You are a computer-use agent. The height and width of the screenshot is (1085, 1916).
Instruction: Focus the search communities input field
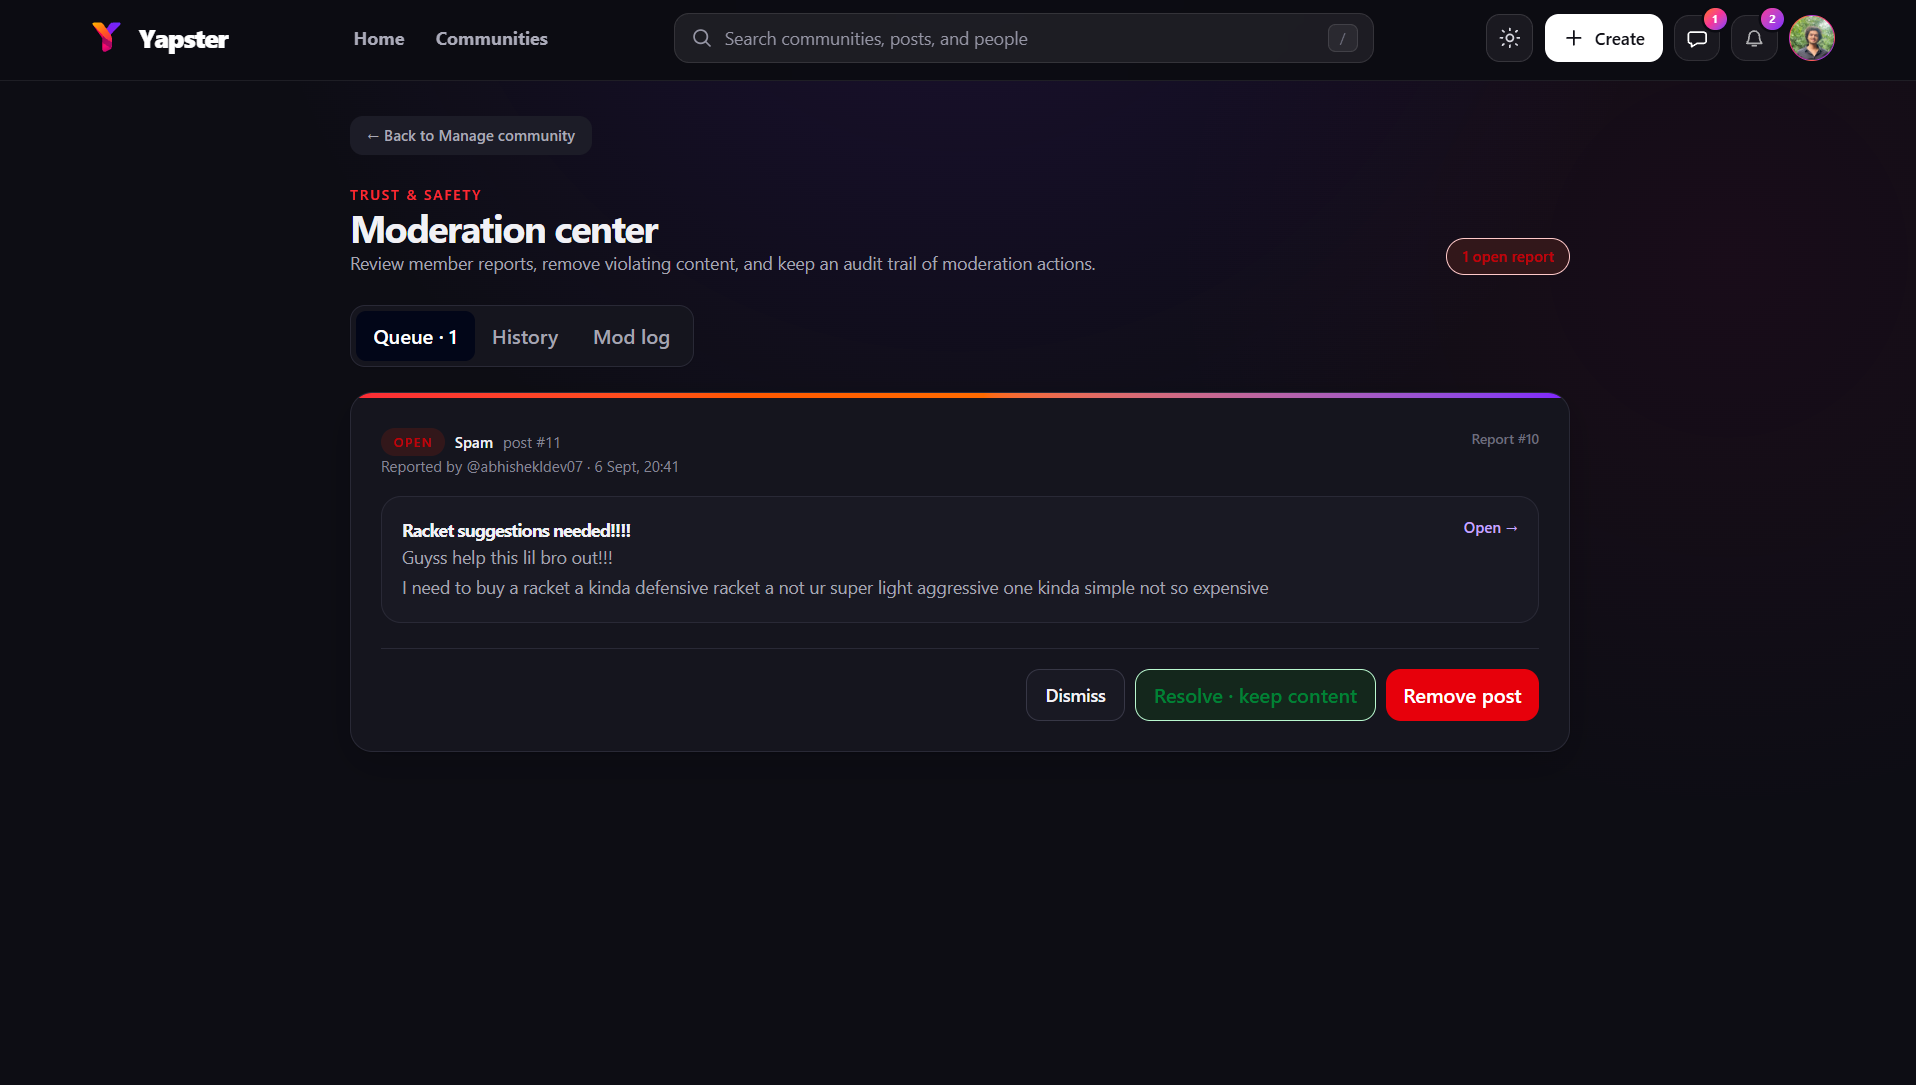point(1023,38)
